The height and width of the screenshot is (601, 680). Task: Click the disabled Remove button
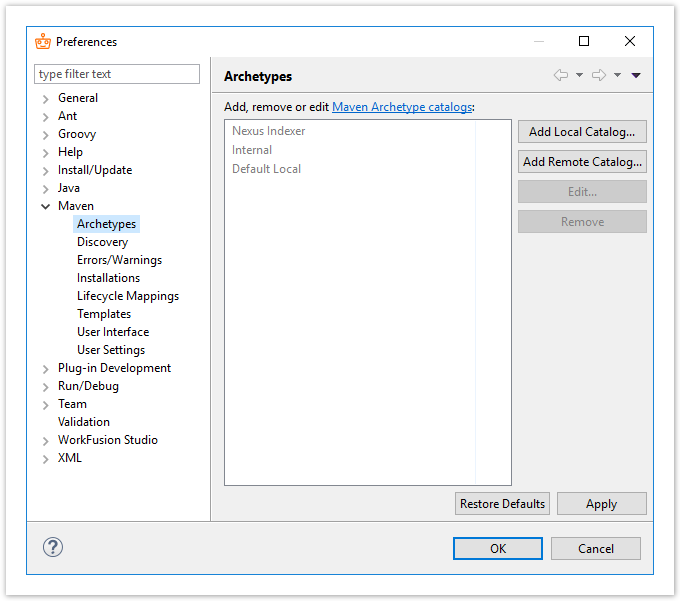pos(582,222)
